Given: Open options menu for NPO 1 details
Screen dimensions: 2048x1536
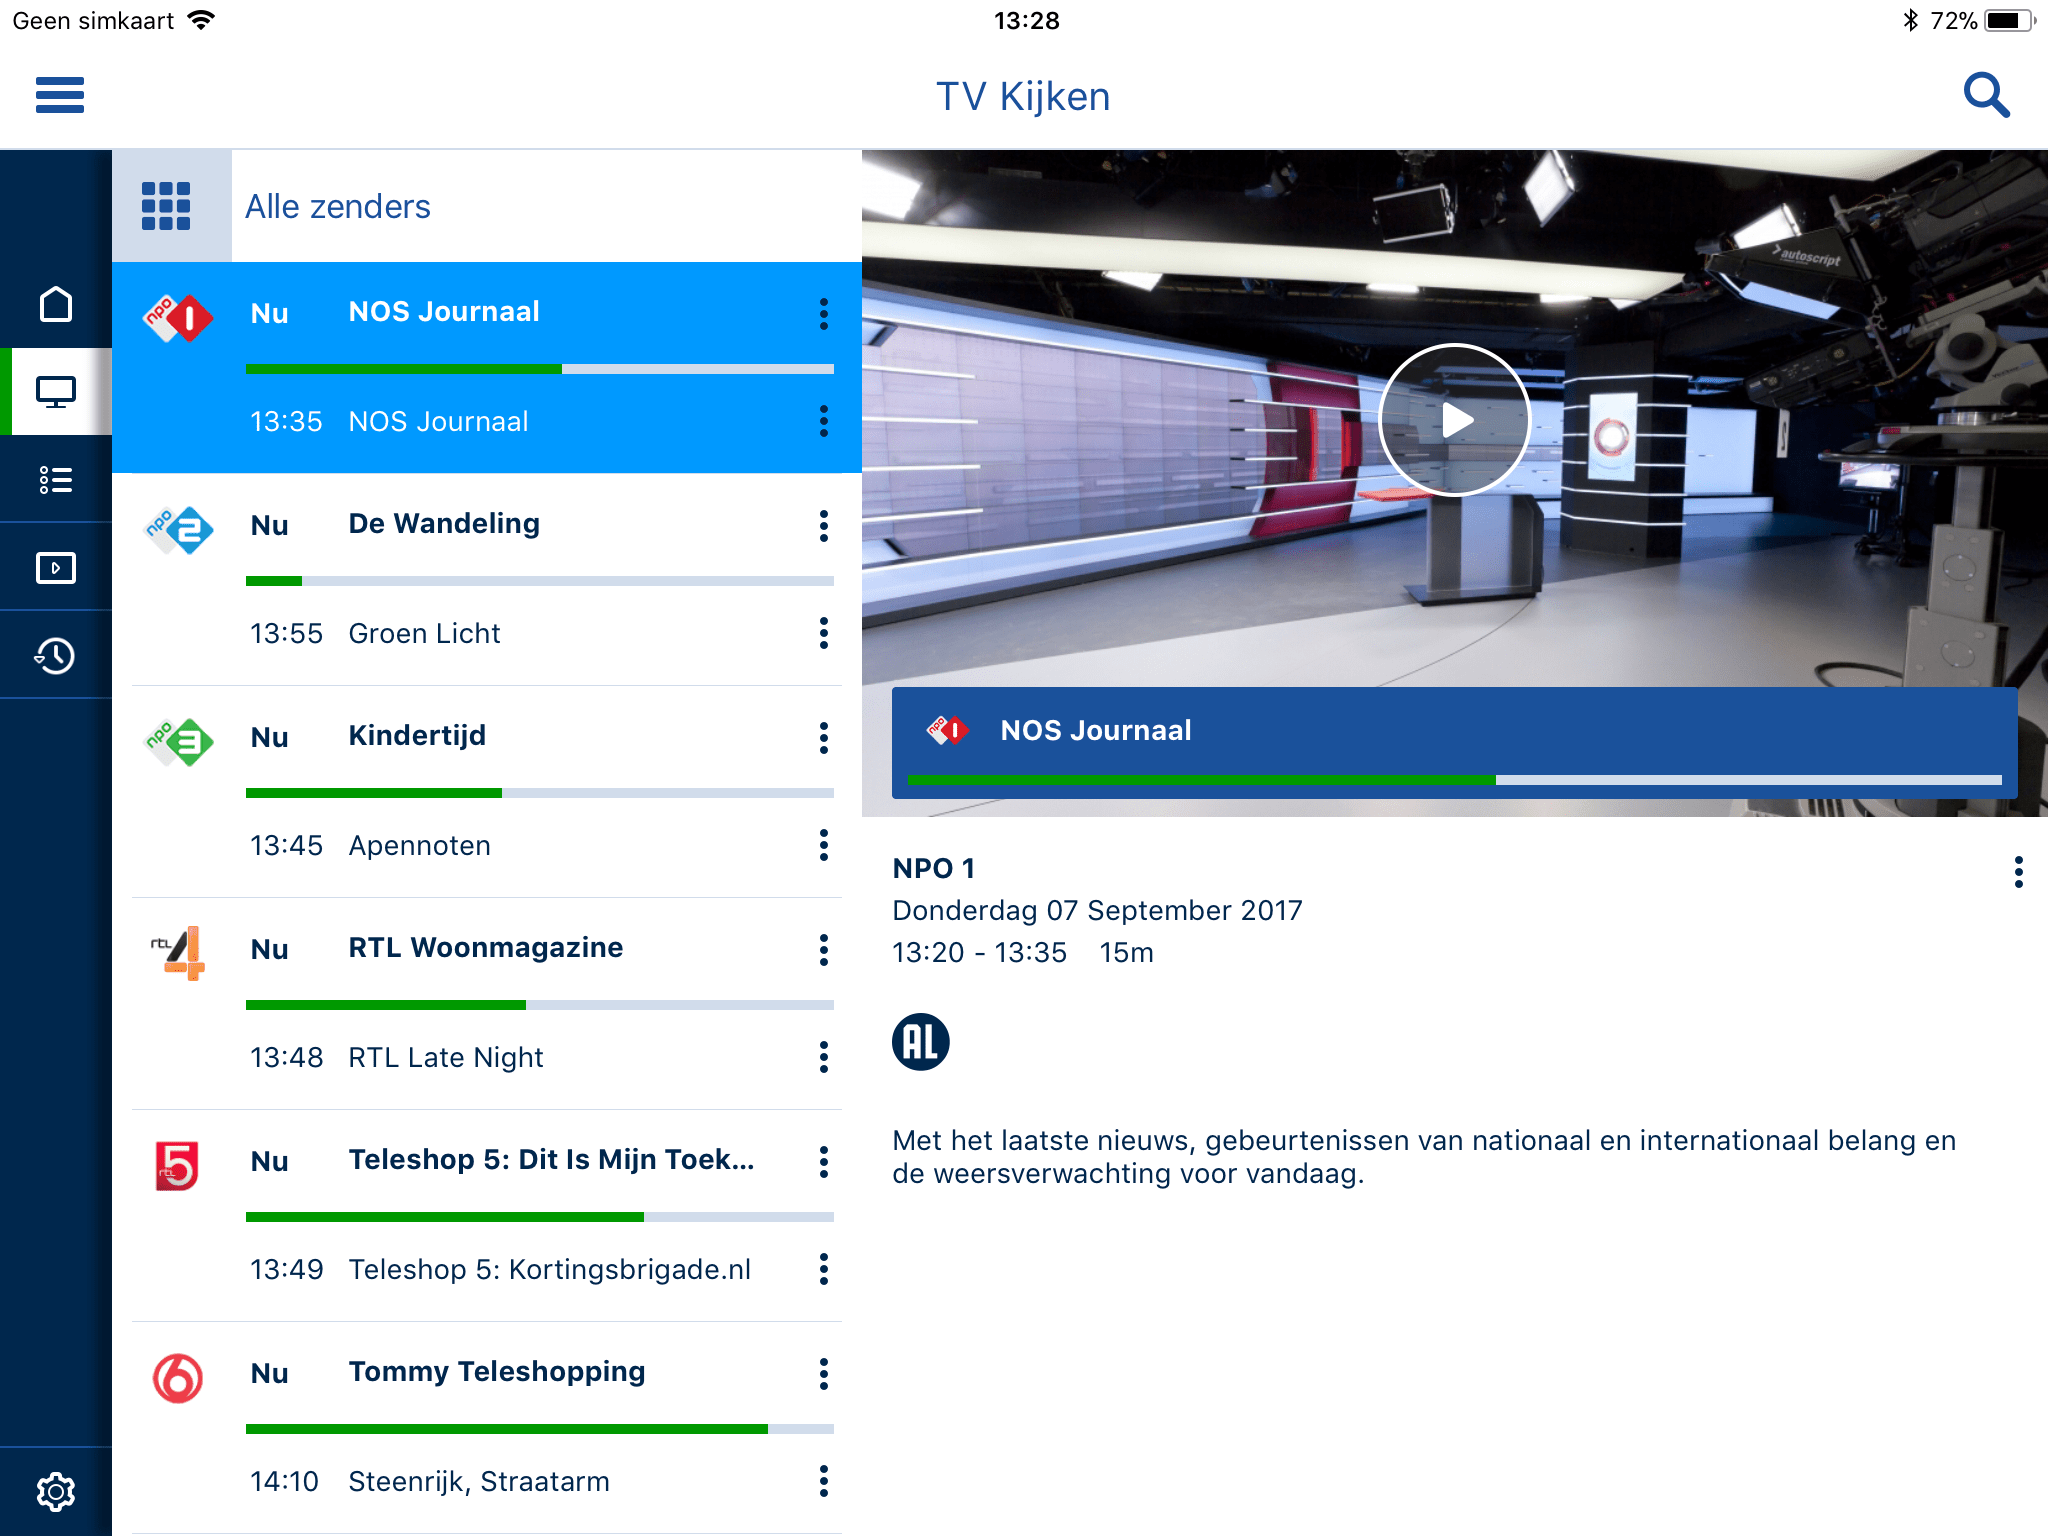Looking at the screenshot, I should pos(2018,872).
